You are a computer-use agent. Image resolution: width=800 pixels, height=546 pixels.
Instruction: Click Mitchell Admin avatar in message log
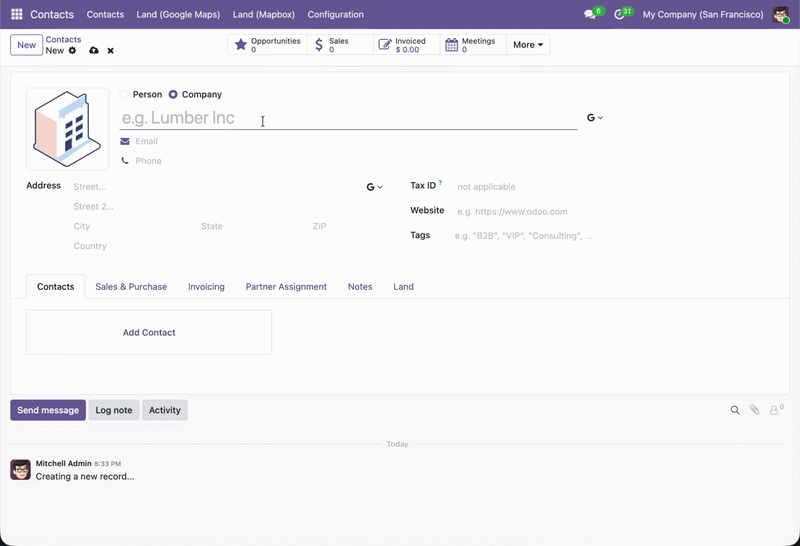20,469
